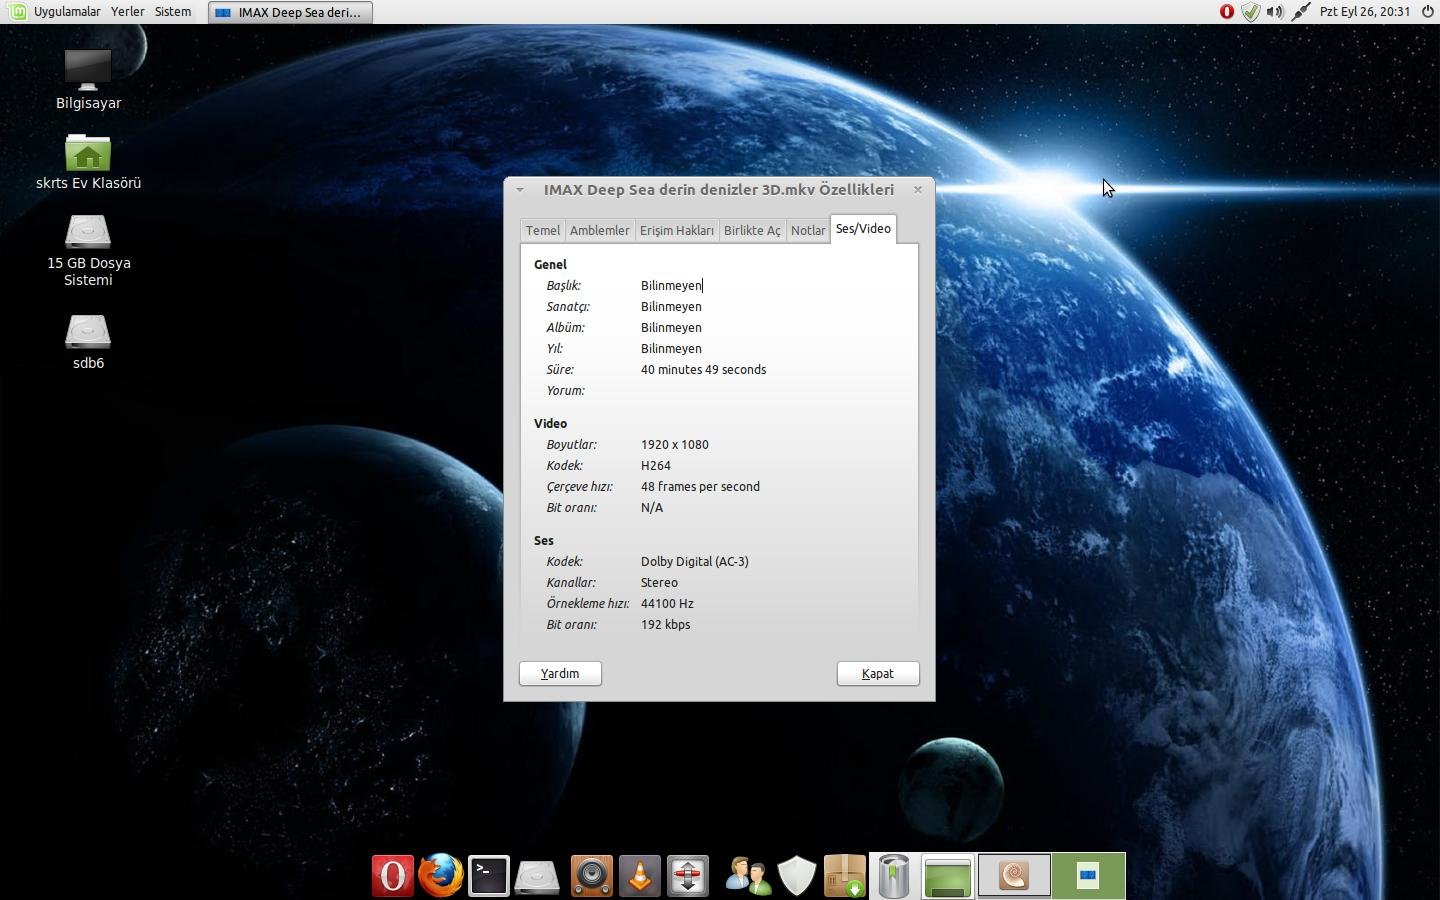Click the video Bit oranı value N/A
The width and height of the screenshot is (1440, 900).
652,507
